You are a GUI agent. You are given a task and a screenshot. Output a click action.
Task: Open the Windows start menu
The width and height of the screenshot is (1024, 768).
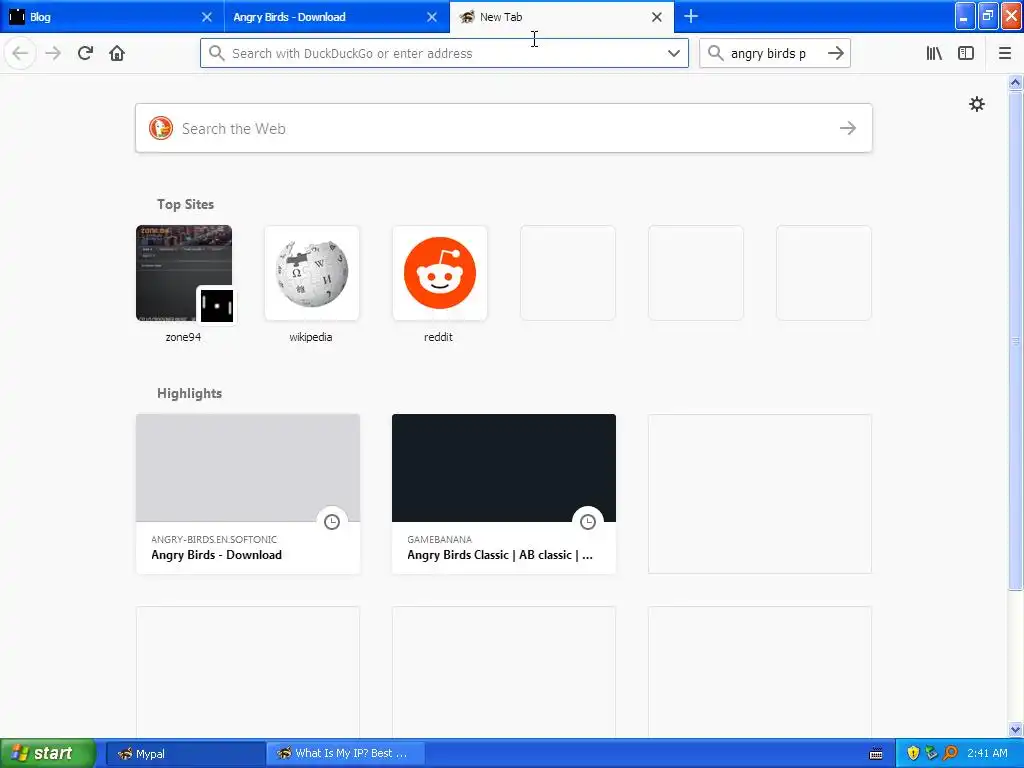48,753
